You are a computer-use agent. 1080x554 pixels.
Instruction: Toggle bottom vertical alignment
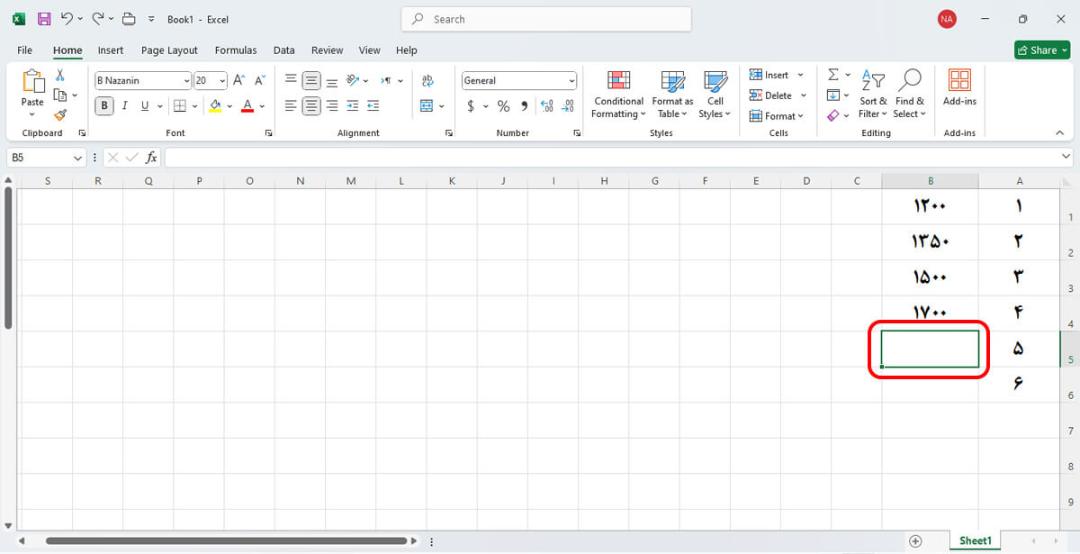[332, 81]
